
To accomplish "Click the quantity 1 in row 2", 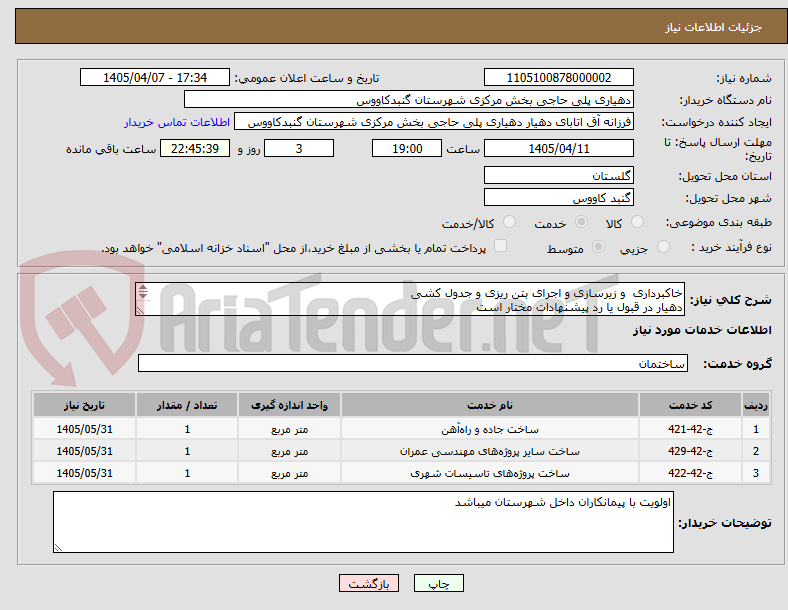I will (x=187, y=451).
